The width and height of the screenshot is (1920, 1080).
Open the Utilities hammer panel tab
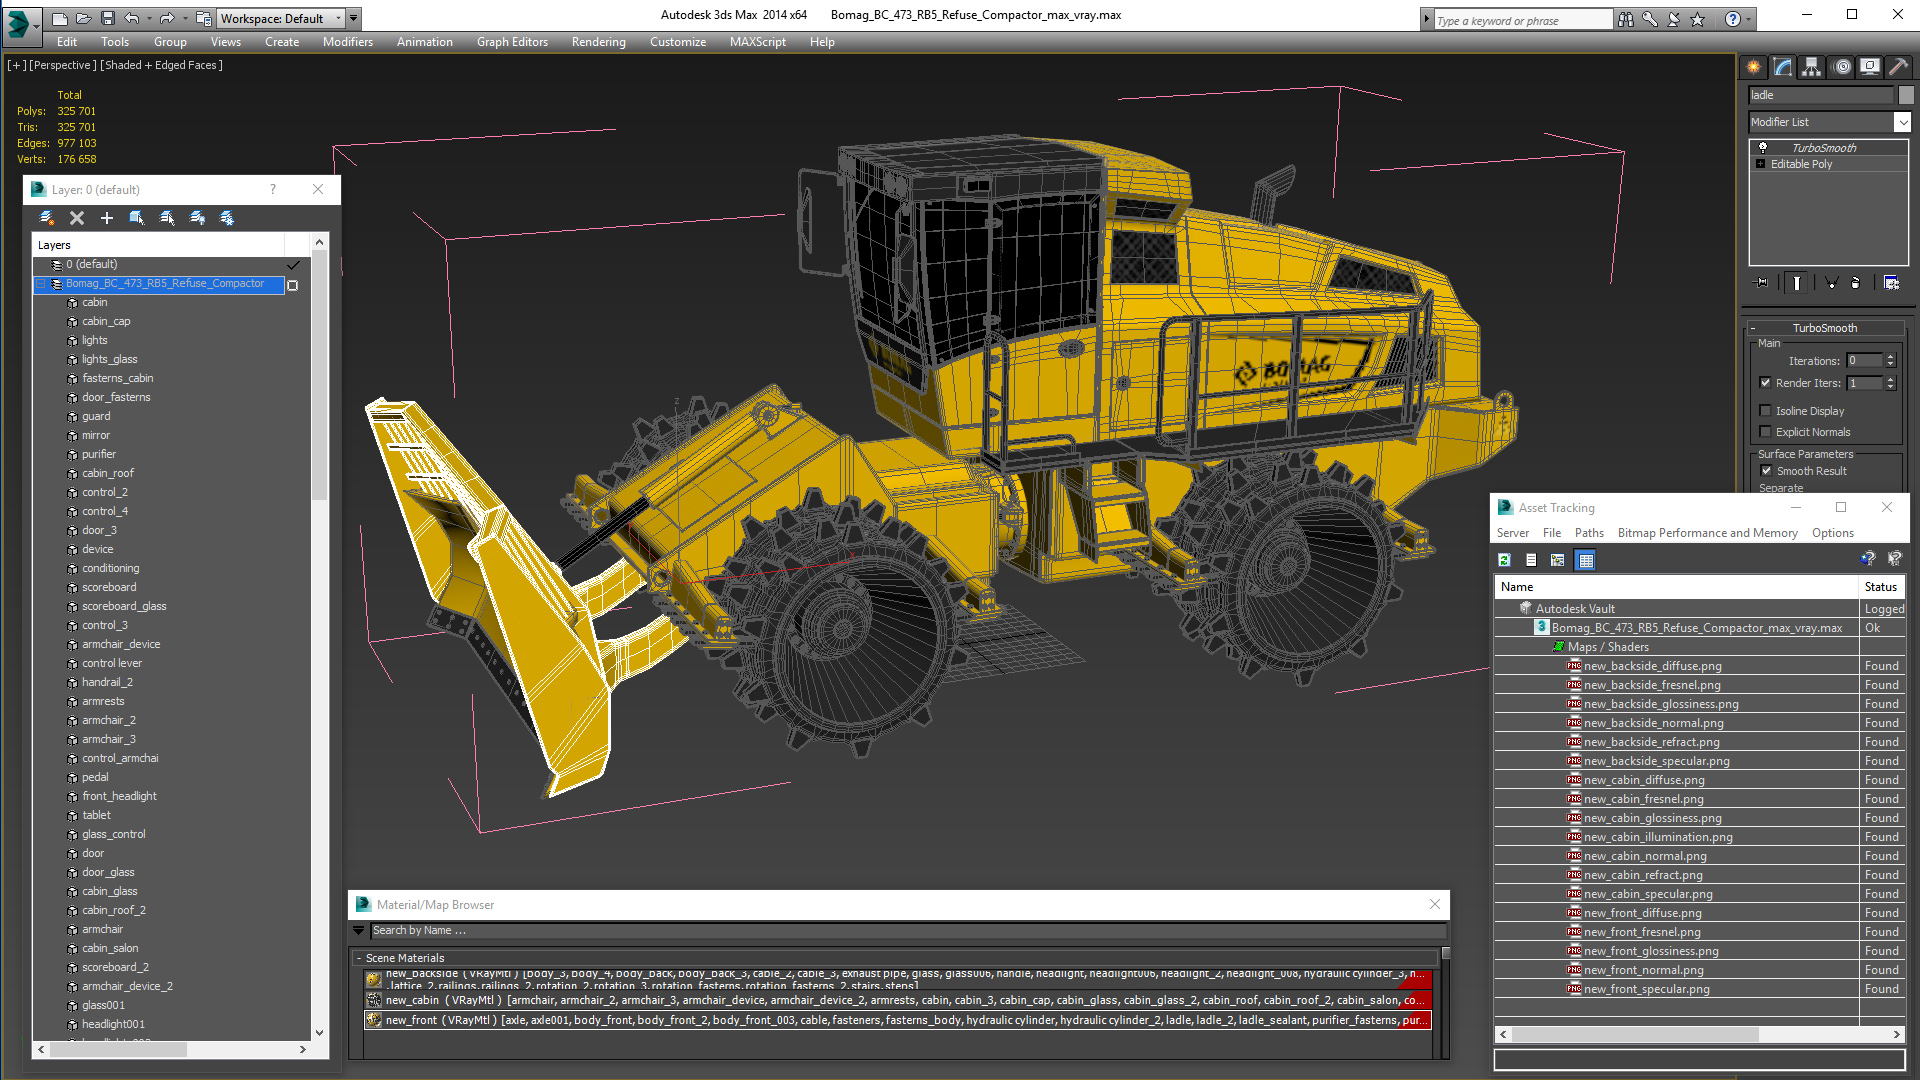[1897, 67]
